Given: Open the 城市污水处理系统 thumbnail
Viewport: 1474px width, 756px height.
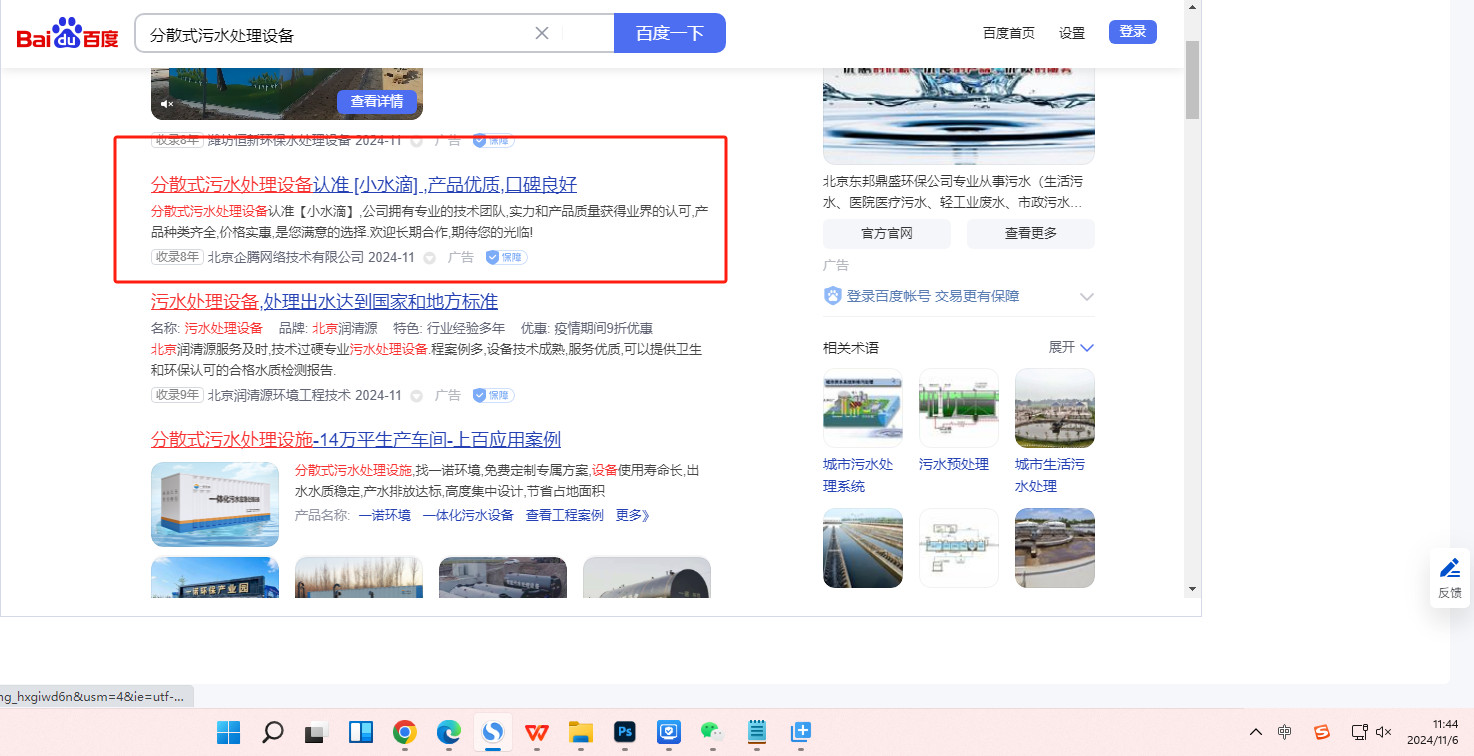Looking at the screenshot, I should (863, 408).
